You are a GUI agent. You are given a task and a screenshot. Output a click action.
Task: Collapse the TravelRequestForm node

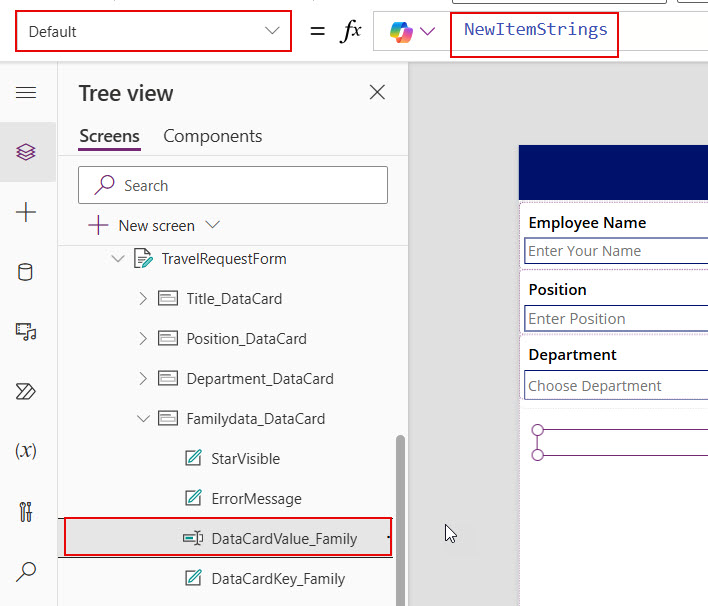[x=118, y=259]
